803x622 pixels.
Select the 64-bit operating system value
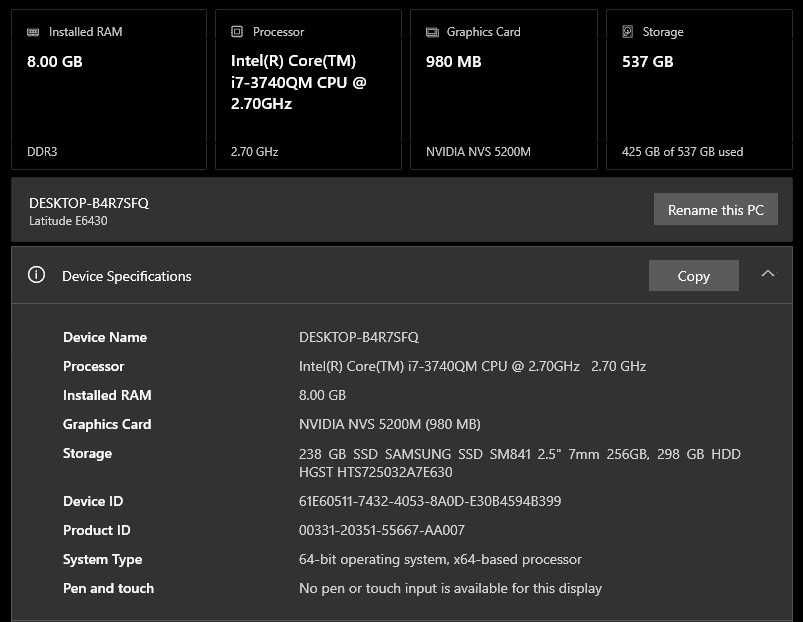point(440,560)
